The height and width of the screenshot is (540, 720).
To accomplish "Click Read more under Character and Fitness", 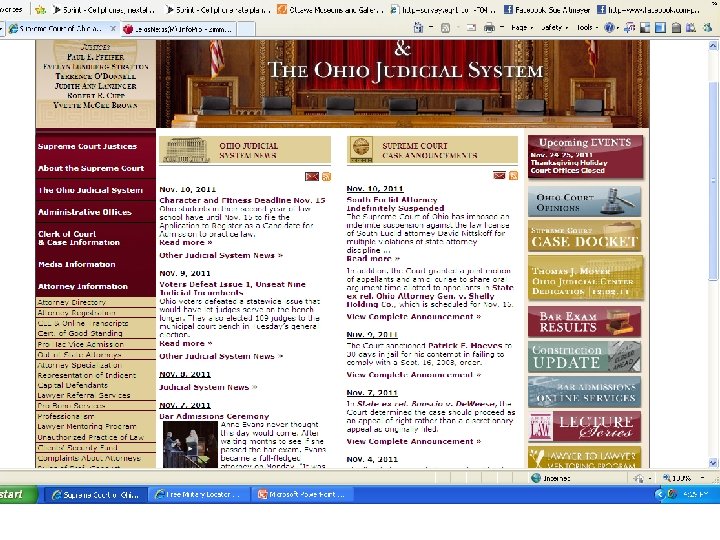I will pyautogui.click(x=186, y=242).
